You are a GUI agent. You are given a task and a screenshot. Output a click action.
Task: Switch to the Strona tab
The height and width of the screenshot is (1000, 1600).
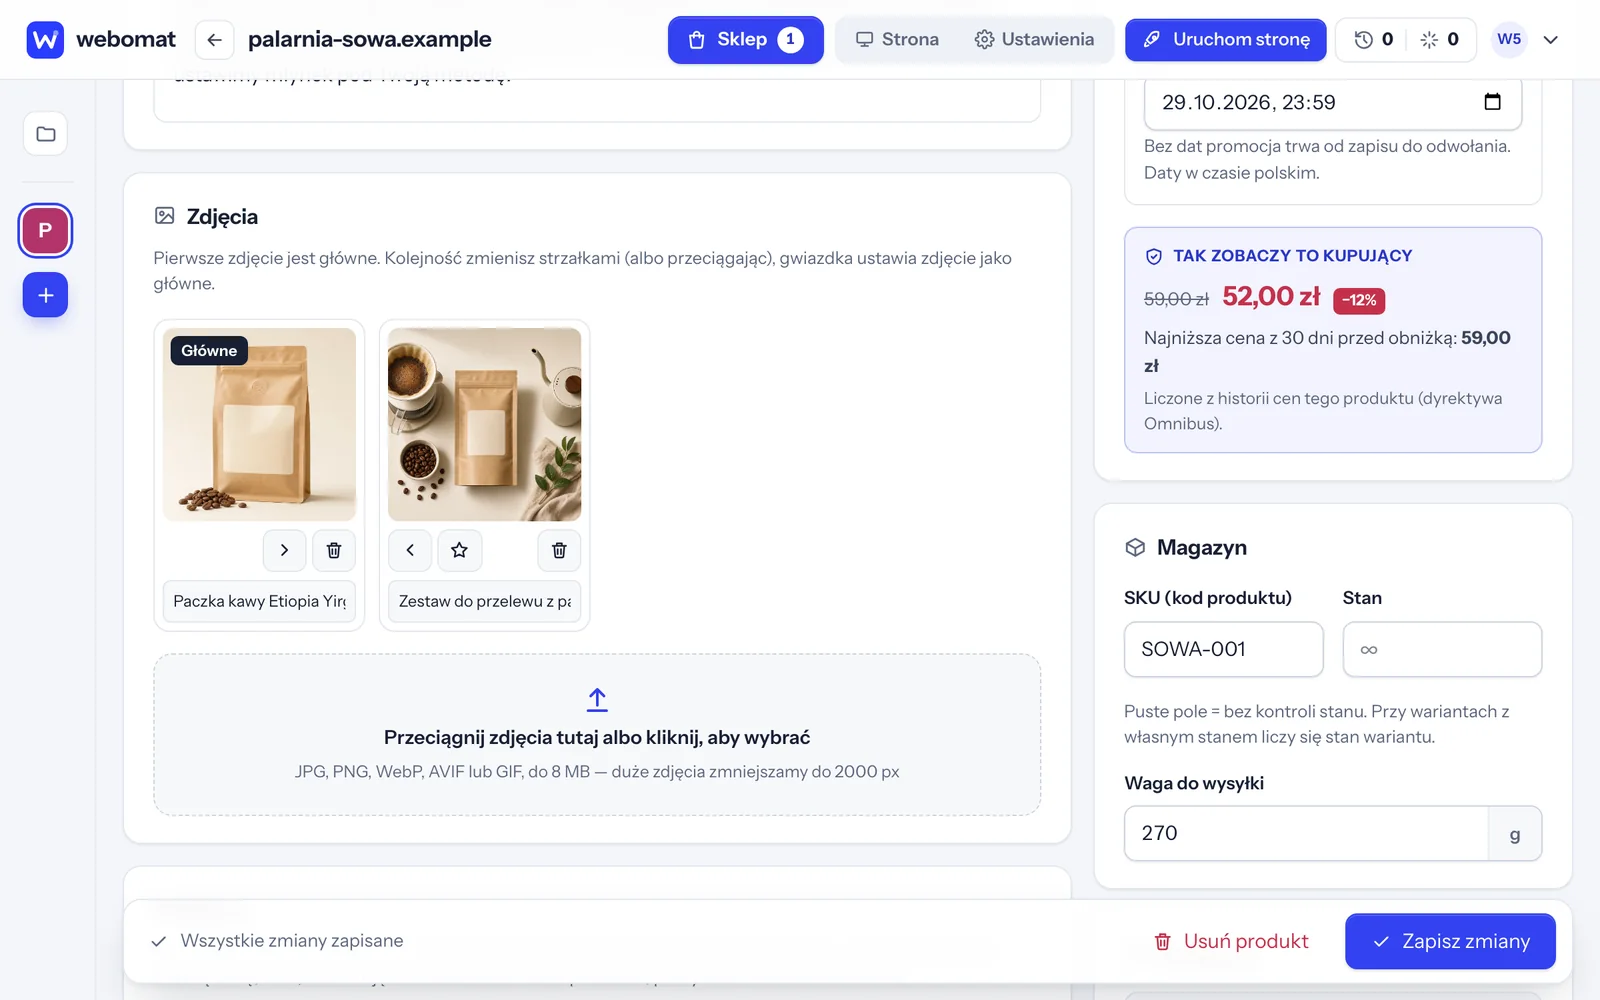pos(897,40)
